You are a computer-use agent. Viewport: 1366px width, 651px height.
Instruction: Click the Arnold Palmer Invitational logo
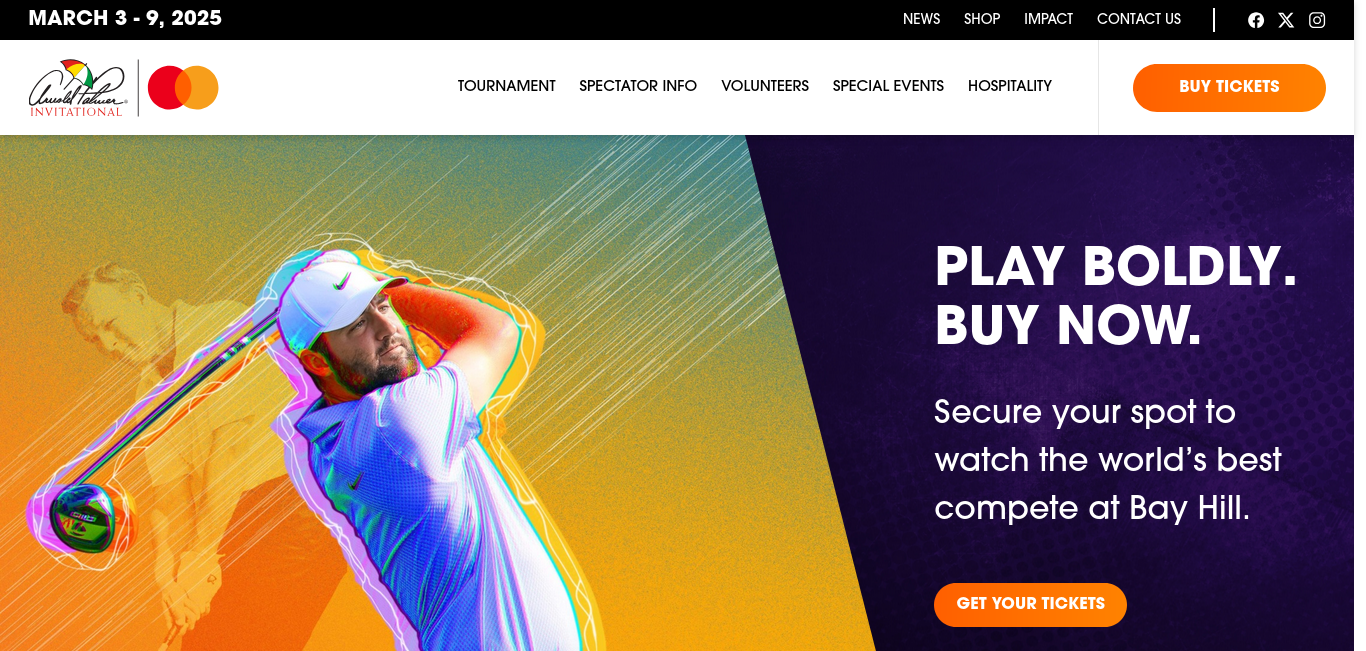pos(78,88)
